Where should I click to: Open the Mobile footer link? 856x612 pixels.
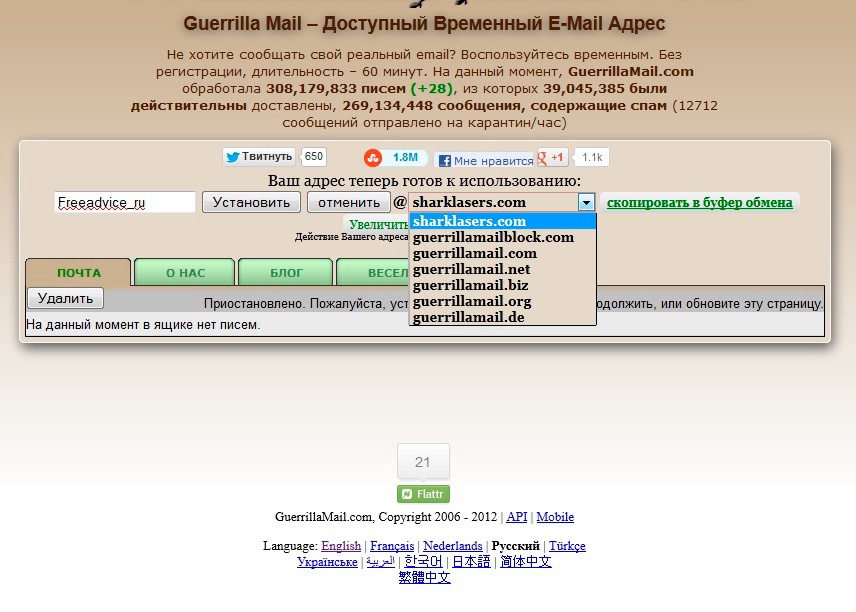555,516
